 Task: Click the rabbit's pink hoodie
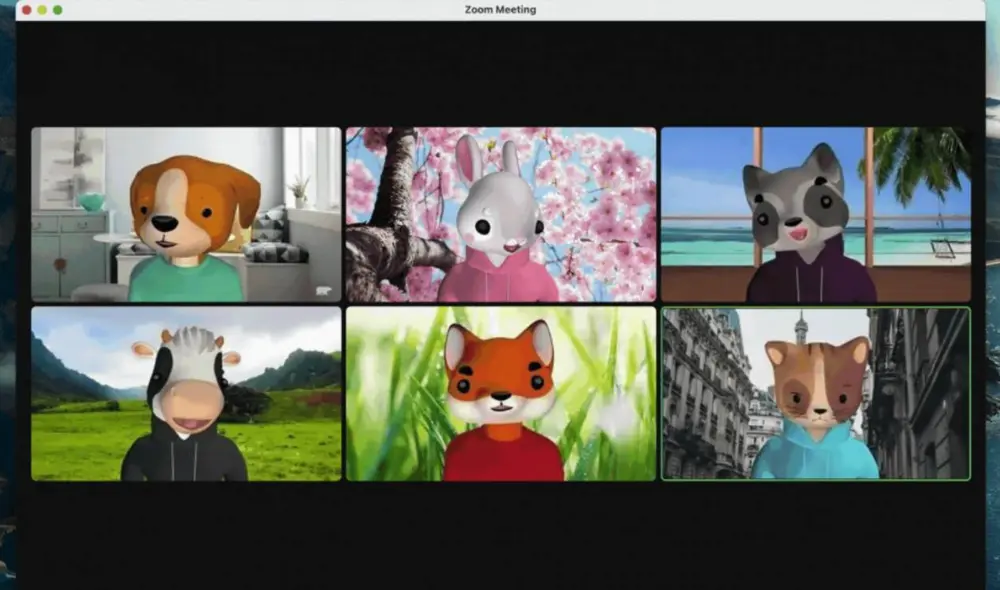[x=497, y=280]
